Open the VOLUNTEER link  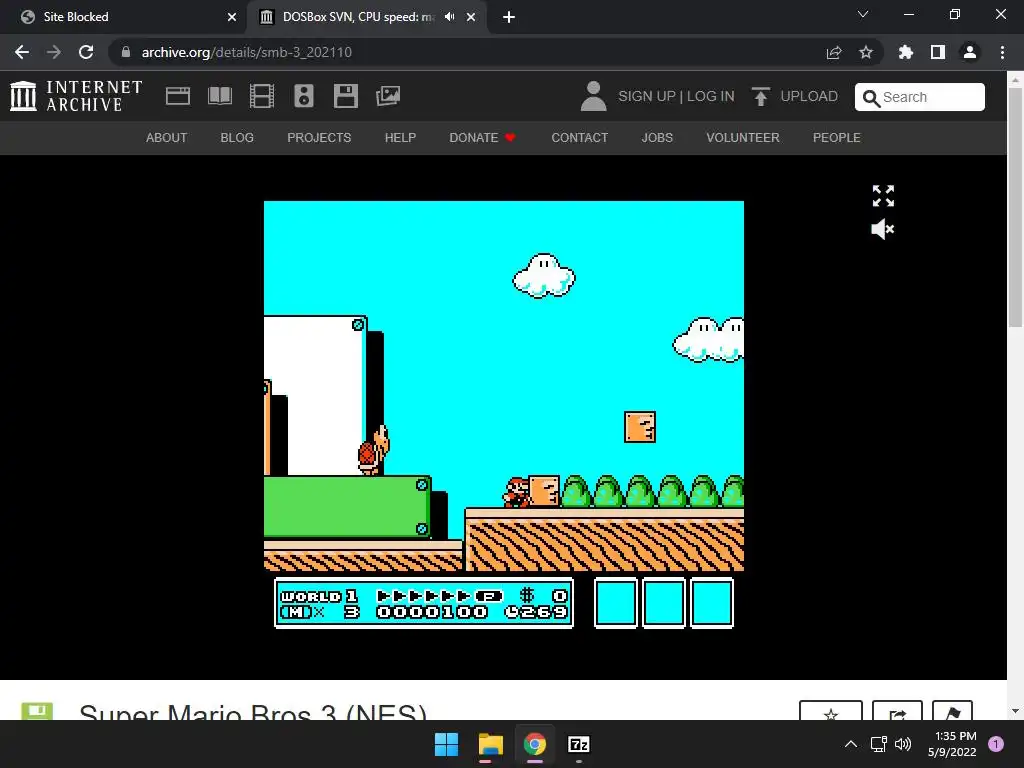[x=743, y=138]
